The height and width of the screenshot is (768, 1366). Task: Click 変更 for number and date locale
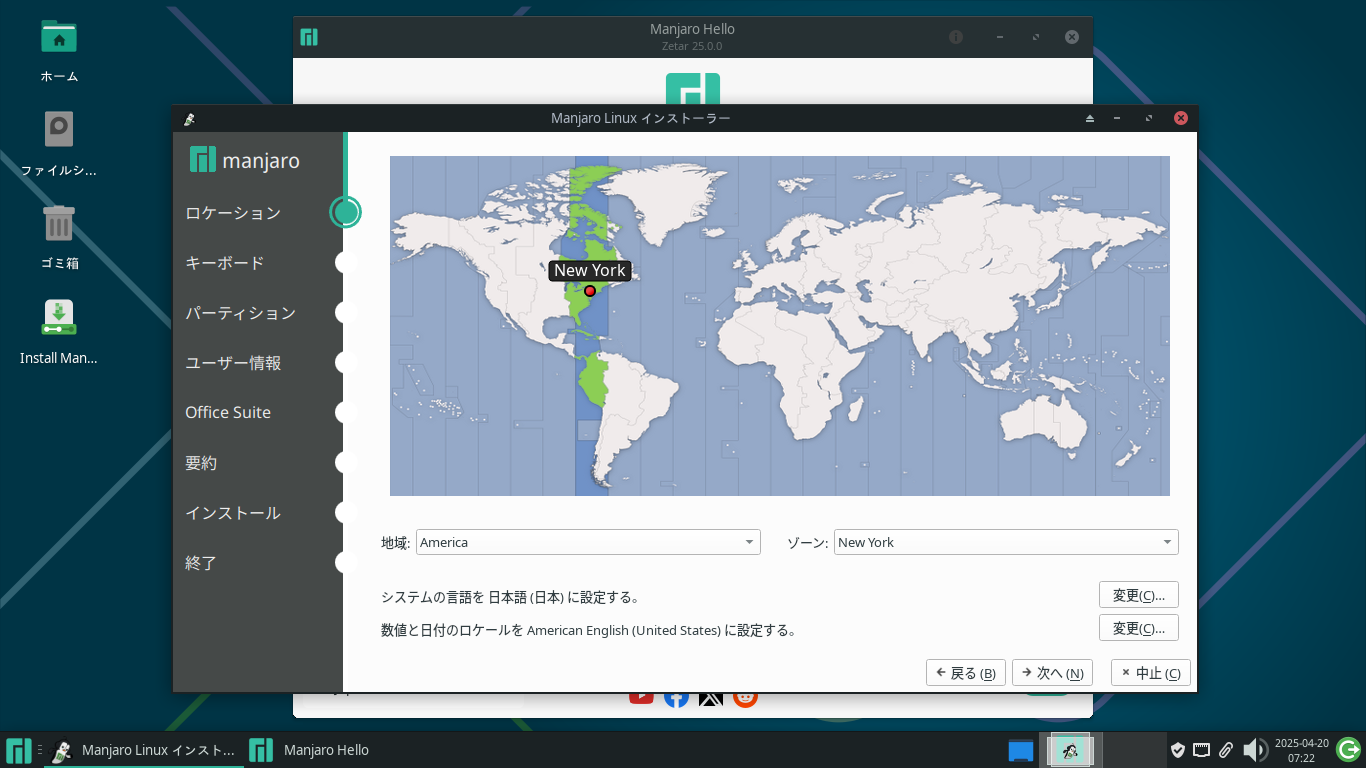[x=1139, y=628]
